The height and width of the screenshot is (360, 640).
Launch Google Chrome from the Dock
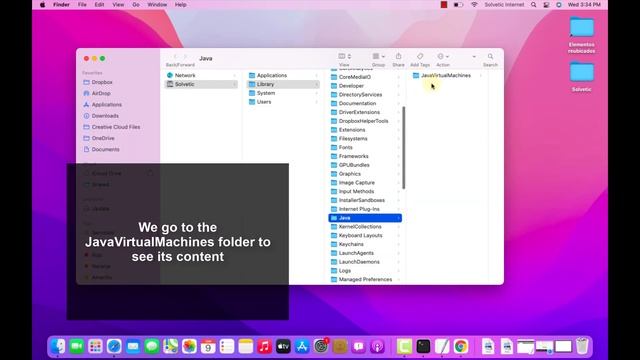tap(461, 346)
